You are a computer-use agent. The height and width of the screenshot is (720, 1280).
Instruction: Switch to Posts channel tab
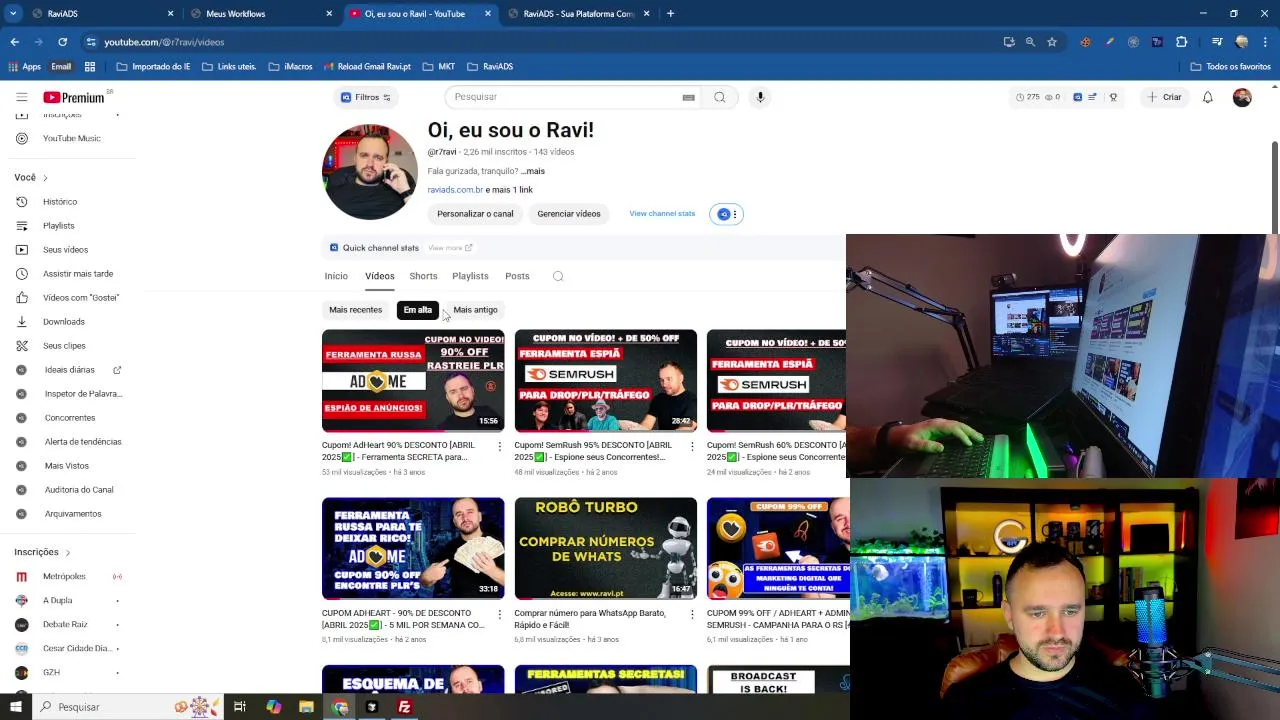517,276
